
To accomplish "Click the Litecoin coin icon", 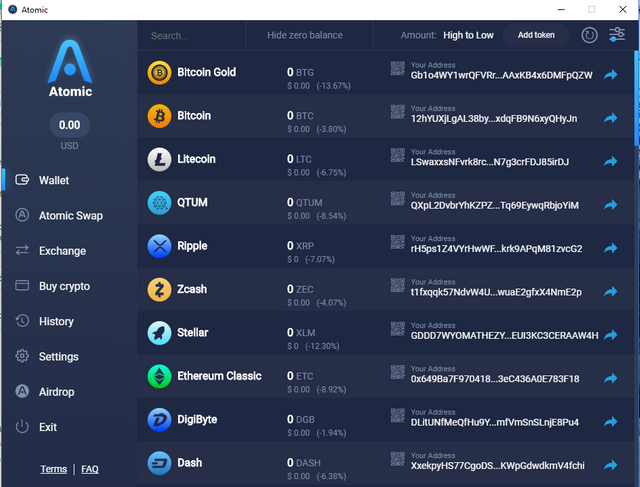I will pyautogui.click(x=159, y=159).
